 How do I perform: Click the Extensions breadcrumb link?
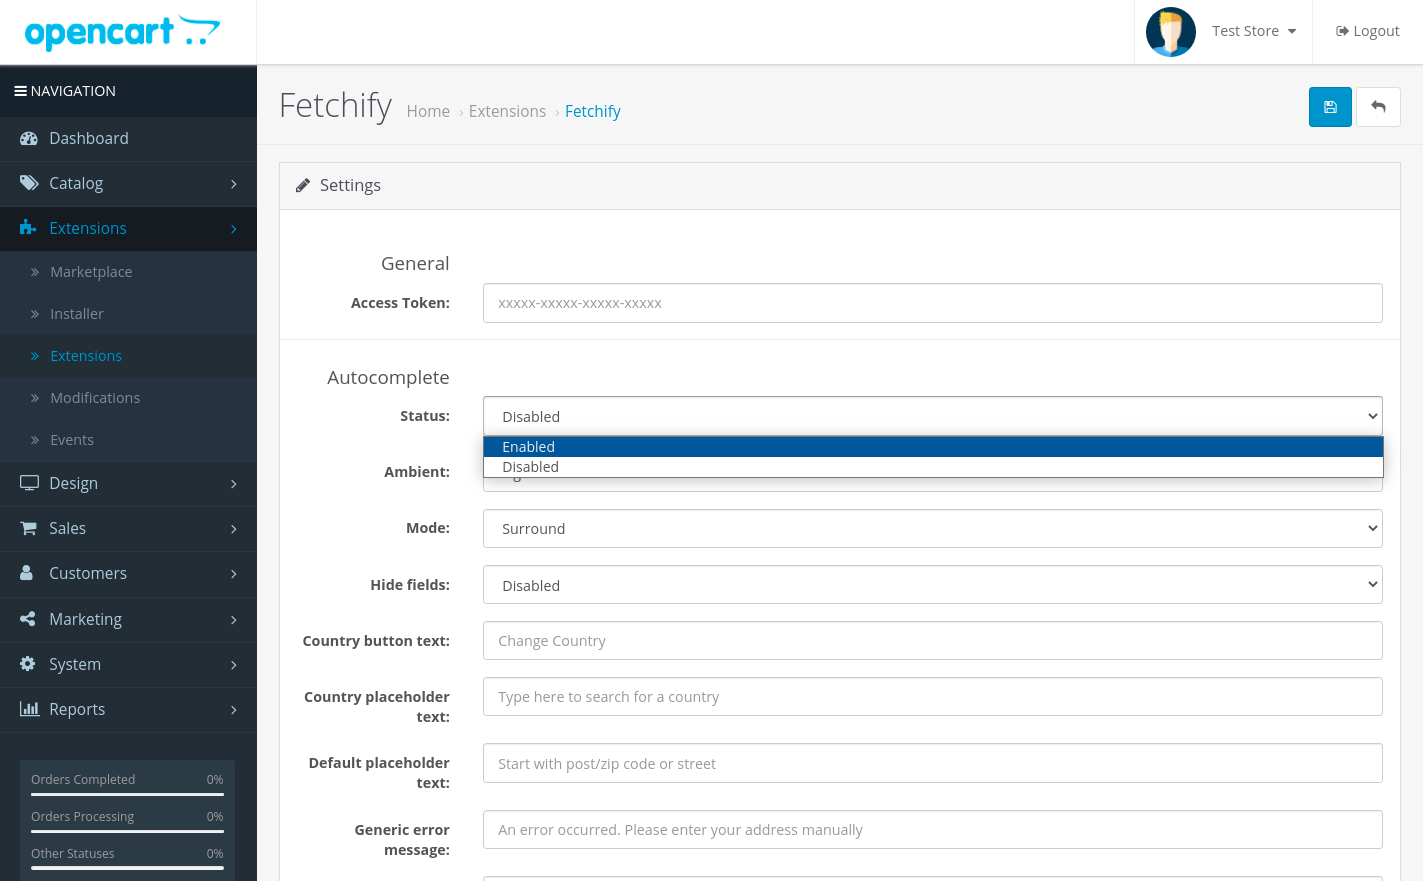[507, 111]
